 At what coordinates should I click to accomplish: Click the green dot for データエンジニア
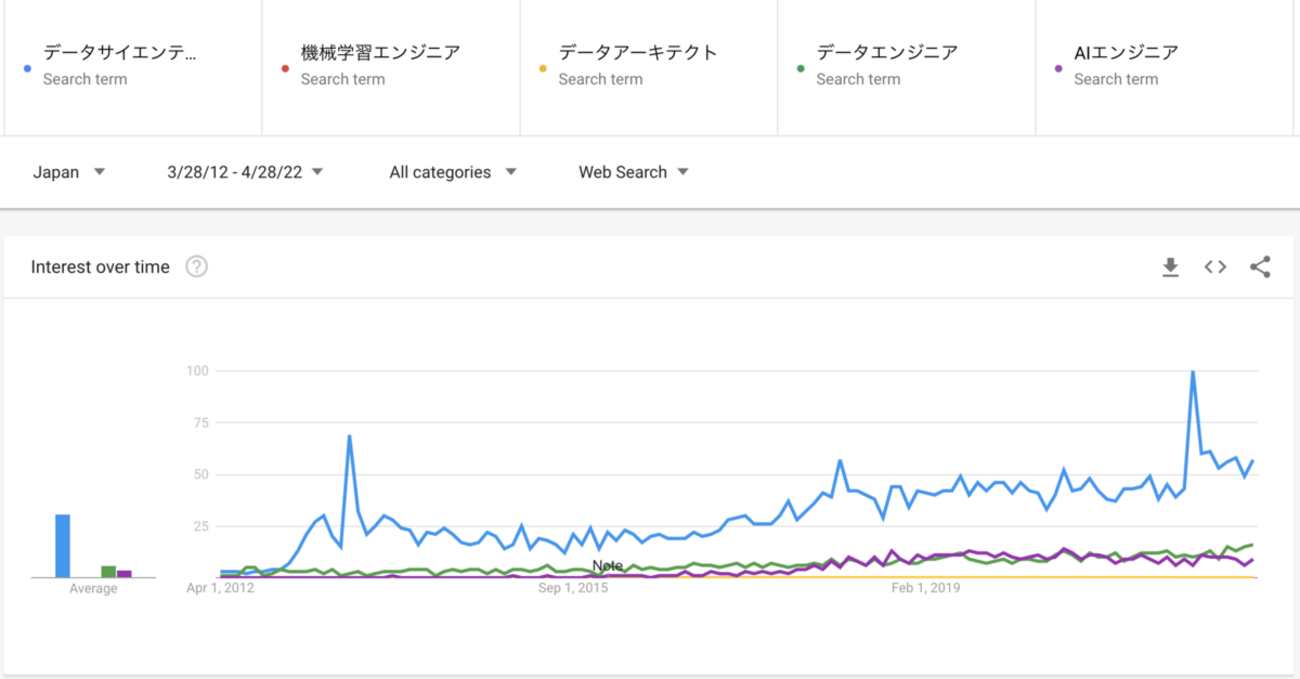tap(801, 69)
